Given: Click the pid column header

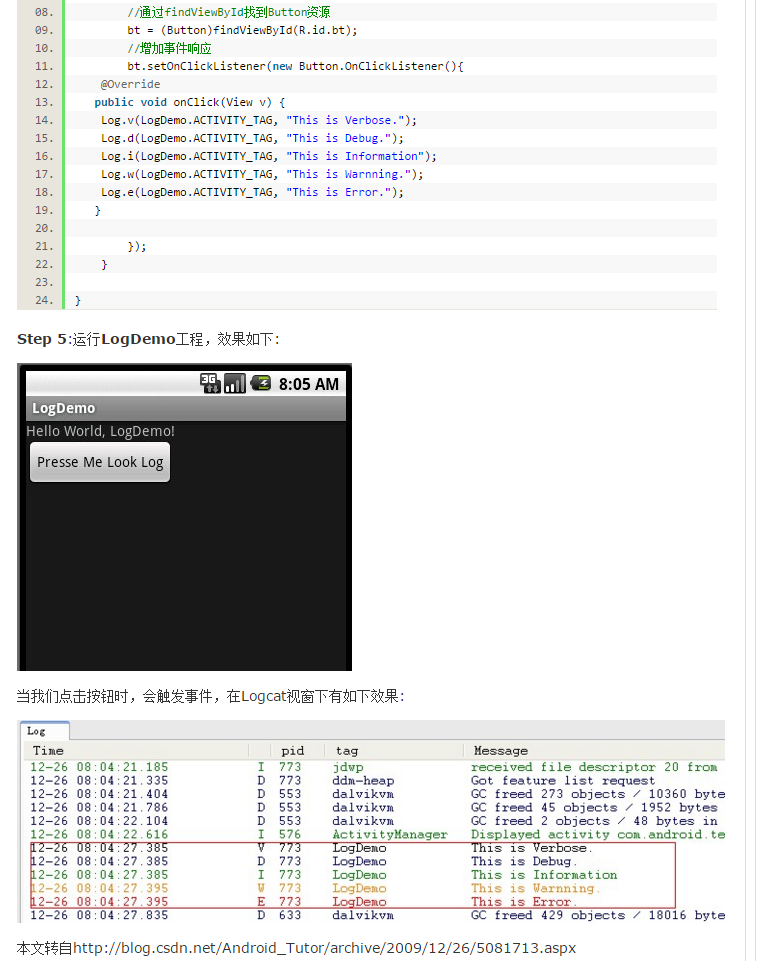Looking at the screenshot, I should coord(292,750).
